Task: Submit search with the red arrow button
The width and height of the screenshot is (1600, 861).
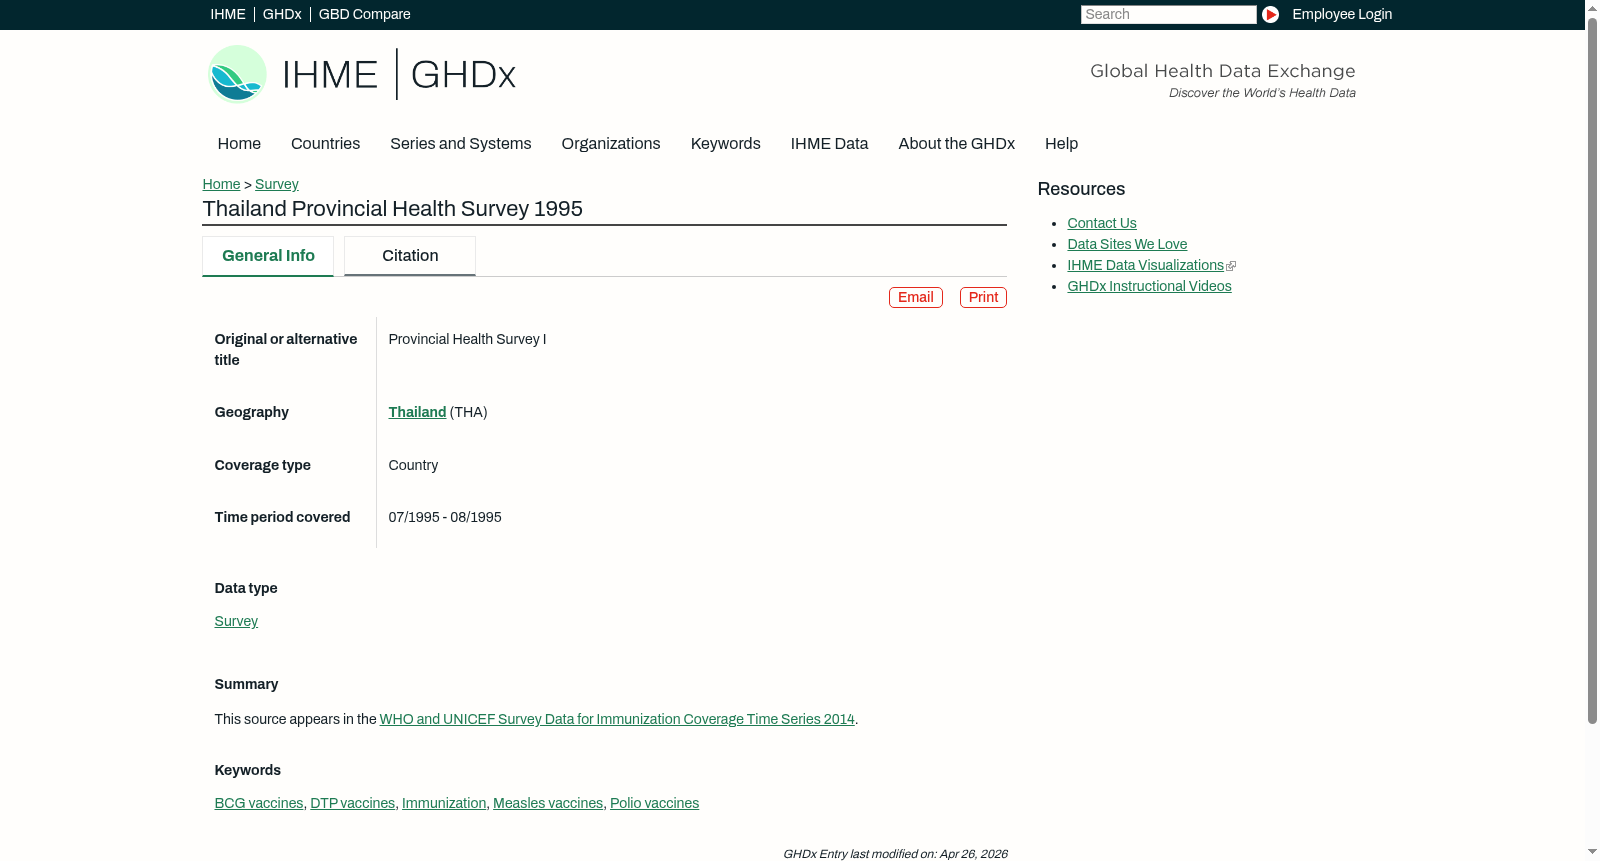Action: pyautogui.click(x=1270, y=14)
